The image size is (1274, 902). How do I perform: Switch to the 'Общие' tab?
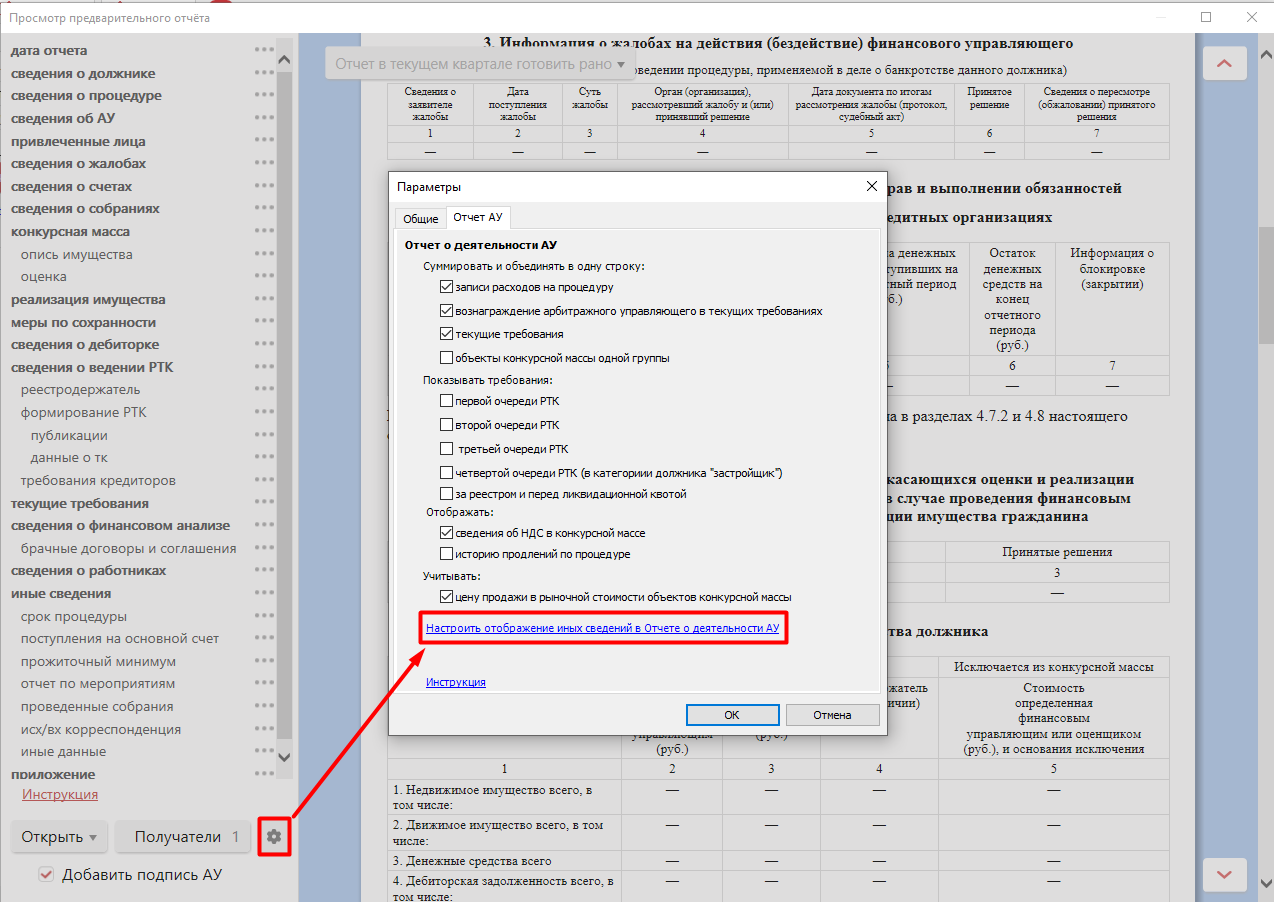(x=420, y=218)
